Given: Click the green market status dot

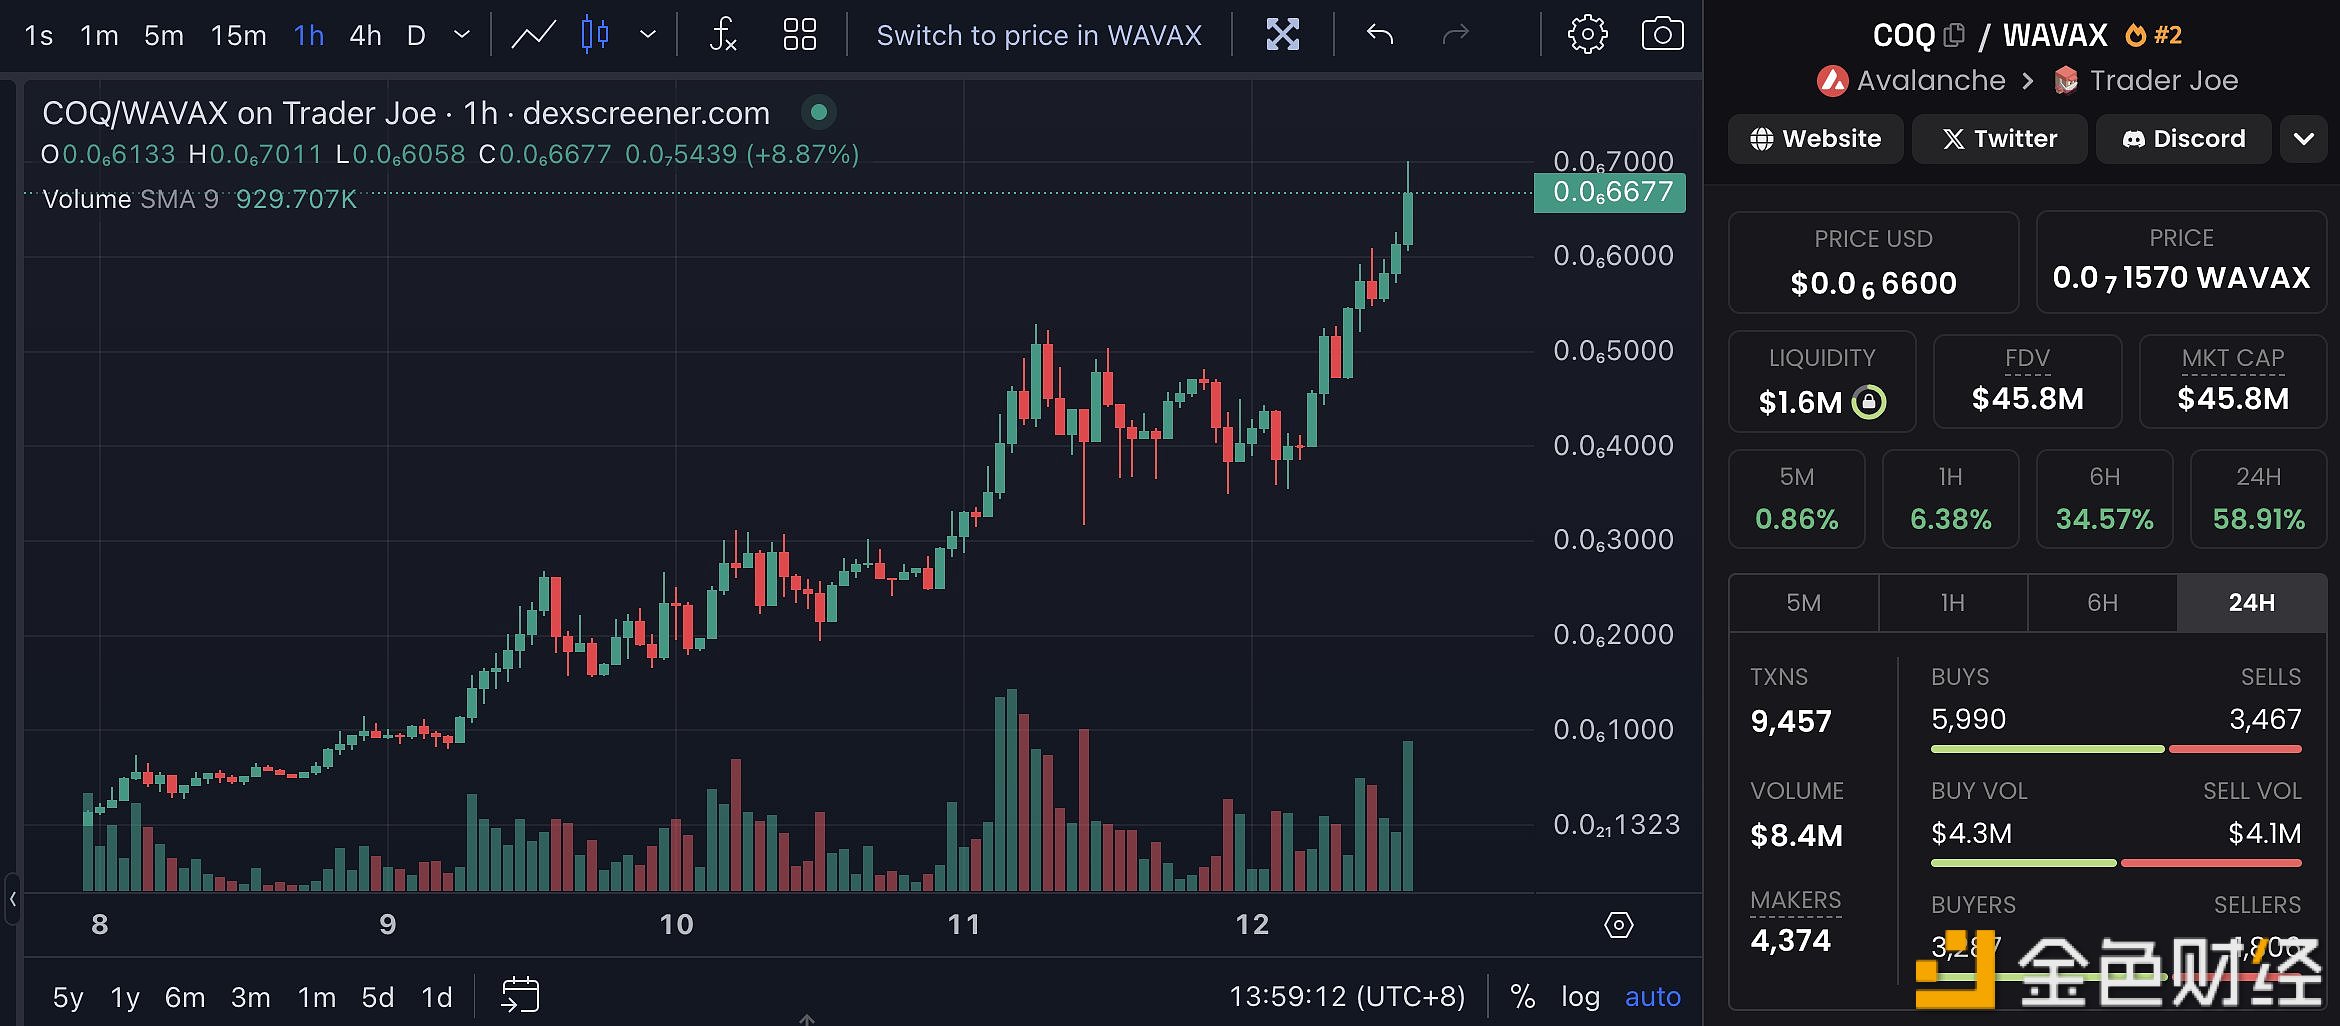Looking at the screenshot, I should [819, 113].
